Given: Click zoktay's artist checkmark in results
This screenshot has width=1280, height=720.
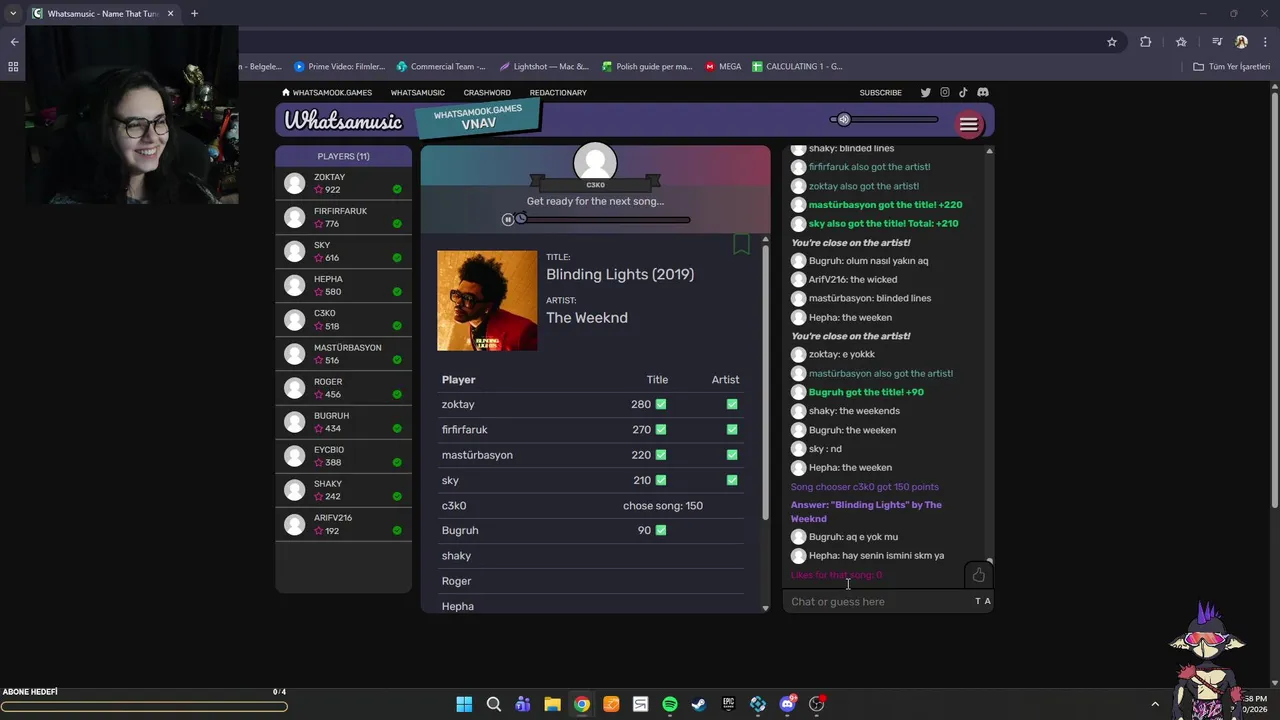Looking at the screenshot, I should [732, 404].
